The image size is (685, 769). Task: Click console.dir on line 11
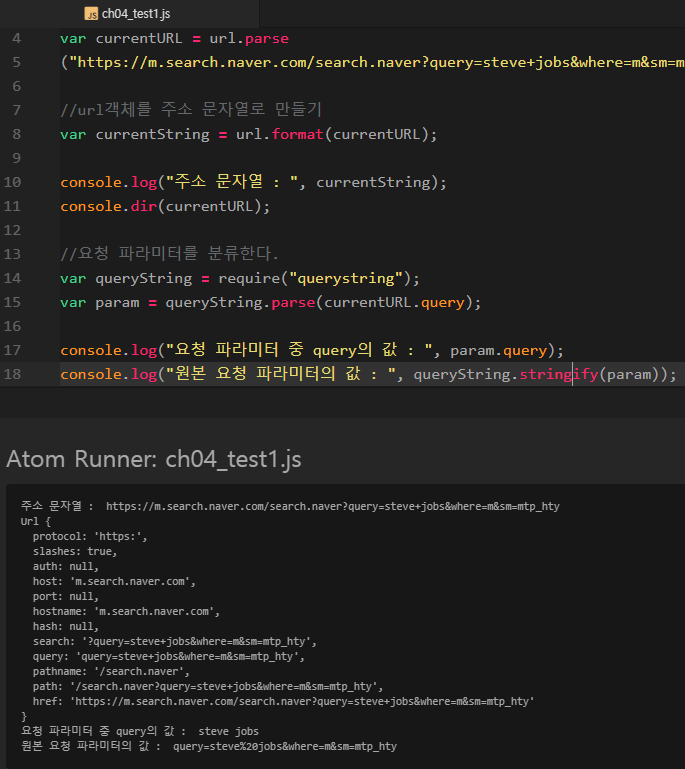[108, 206]
